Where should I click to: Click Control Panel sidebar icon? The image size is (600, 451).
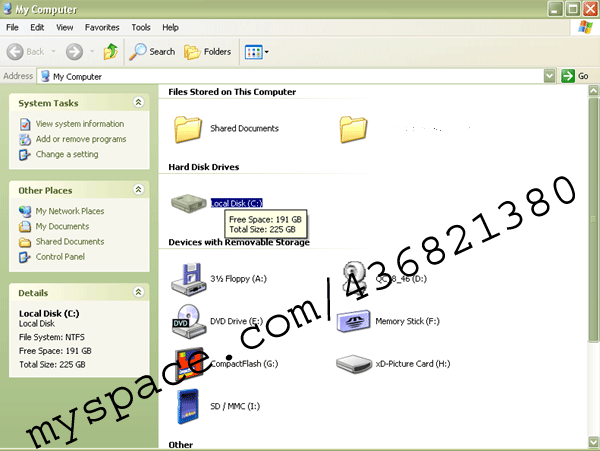[25, 257]
